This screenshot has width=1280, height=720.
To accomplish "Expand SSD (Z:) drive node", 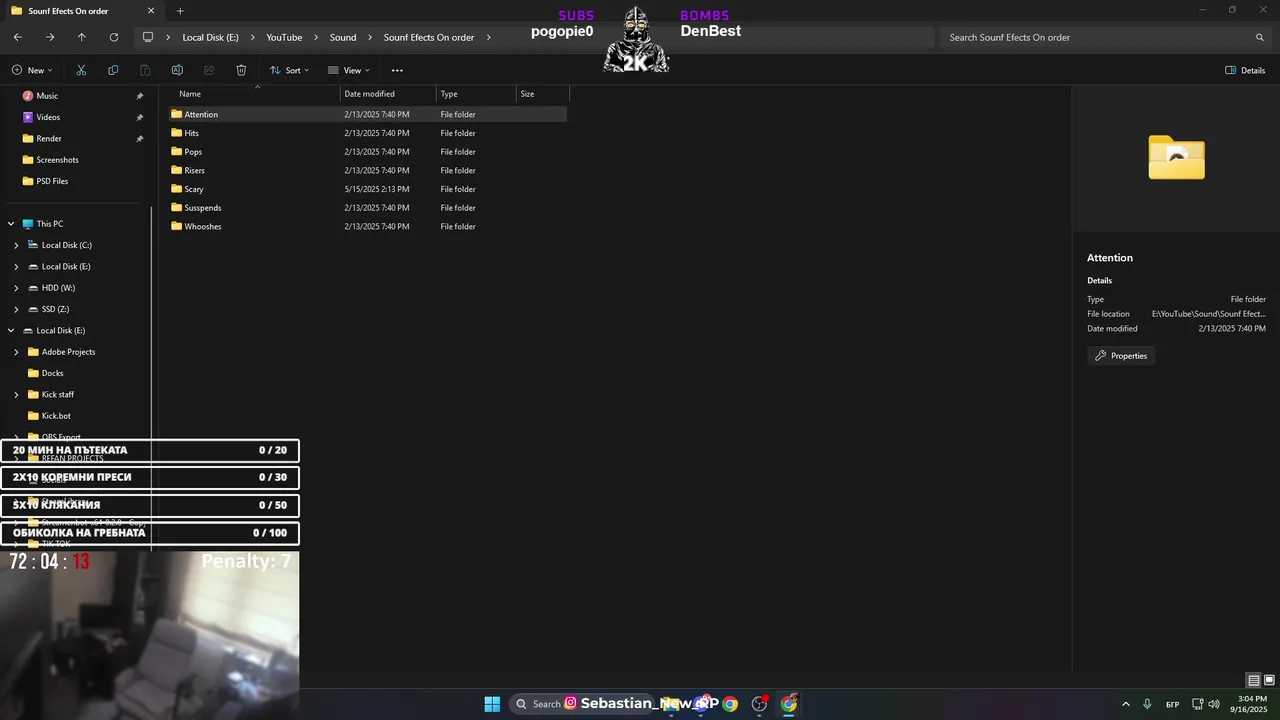I will pos(16,309).
